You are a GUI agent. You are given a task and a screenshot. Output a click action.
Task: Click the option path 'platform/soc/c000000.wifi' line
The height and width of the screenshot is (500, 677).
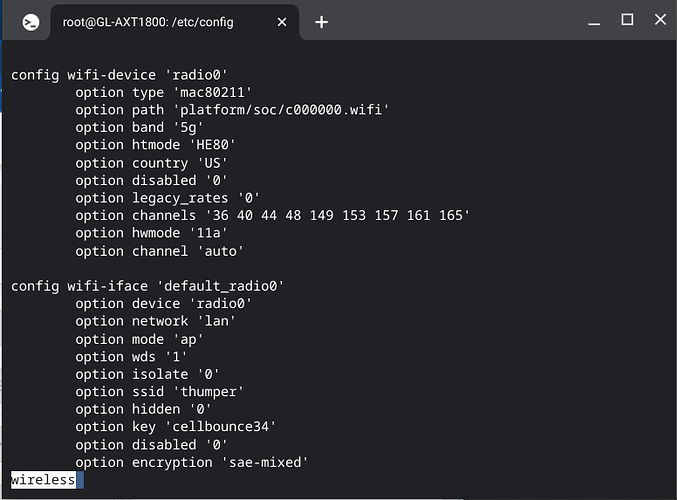click(x=232, y=110)
